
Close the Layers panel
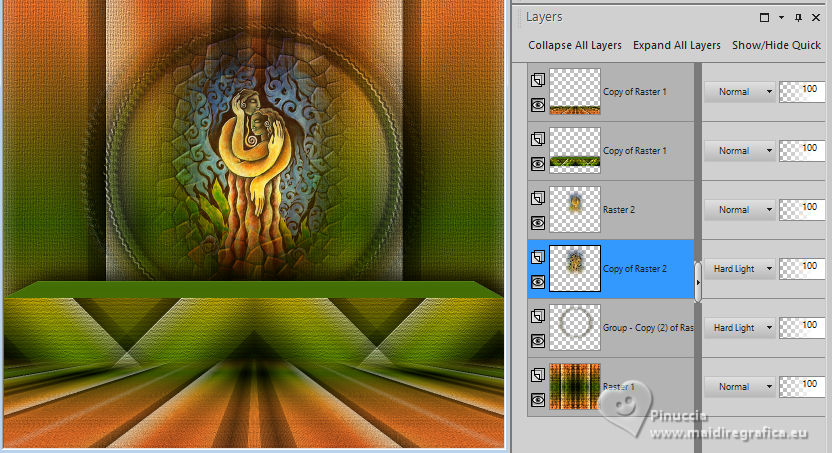click(x=816, y=18)
